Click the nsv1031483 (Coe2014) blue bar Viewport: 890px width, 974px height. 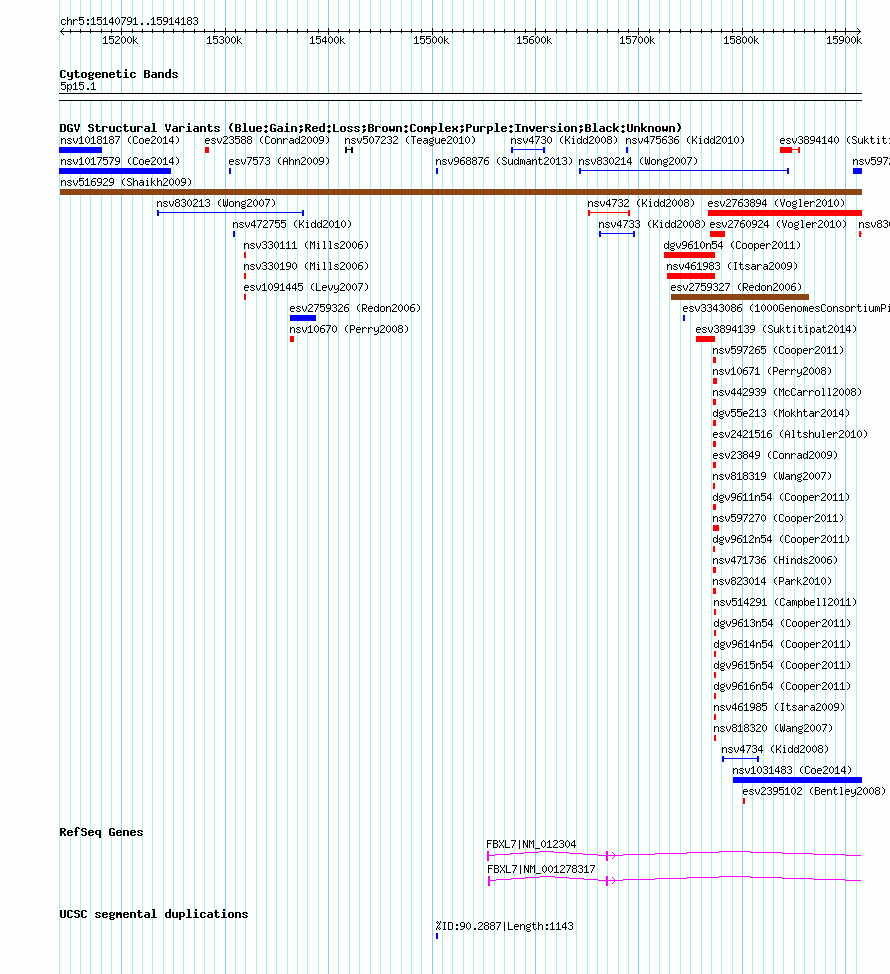coord(797,780)
